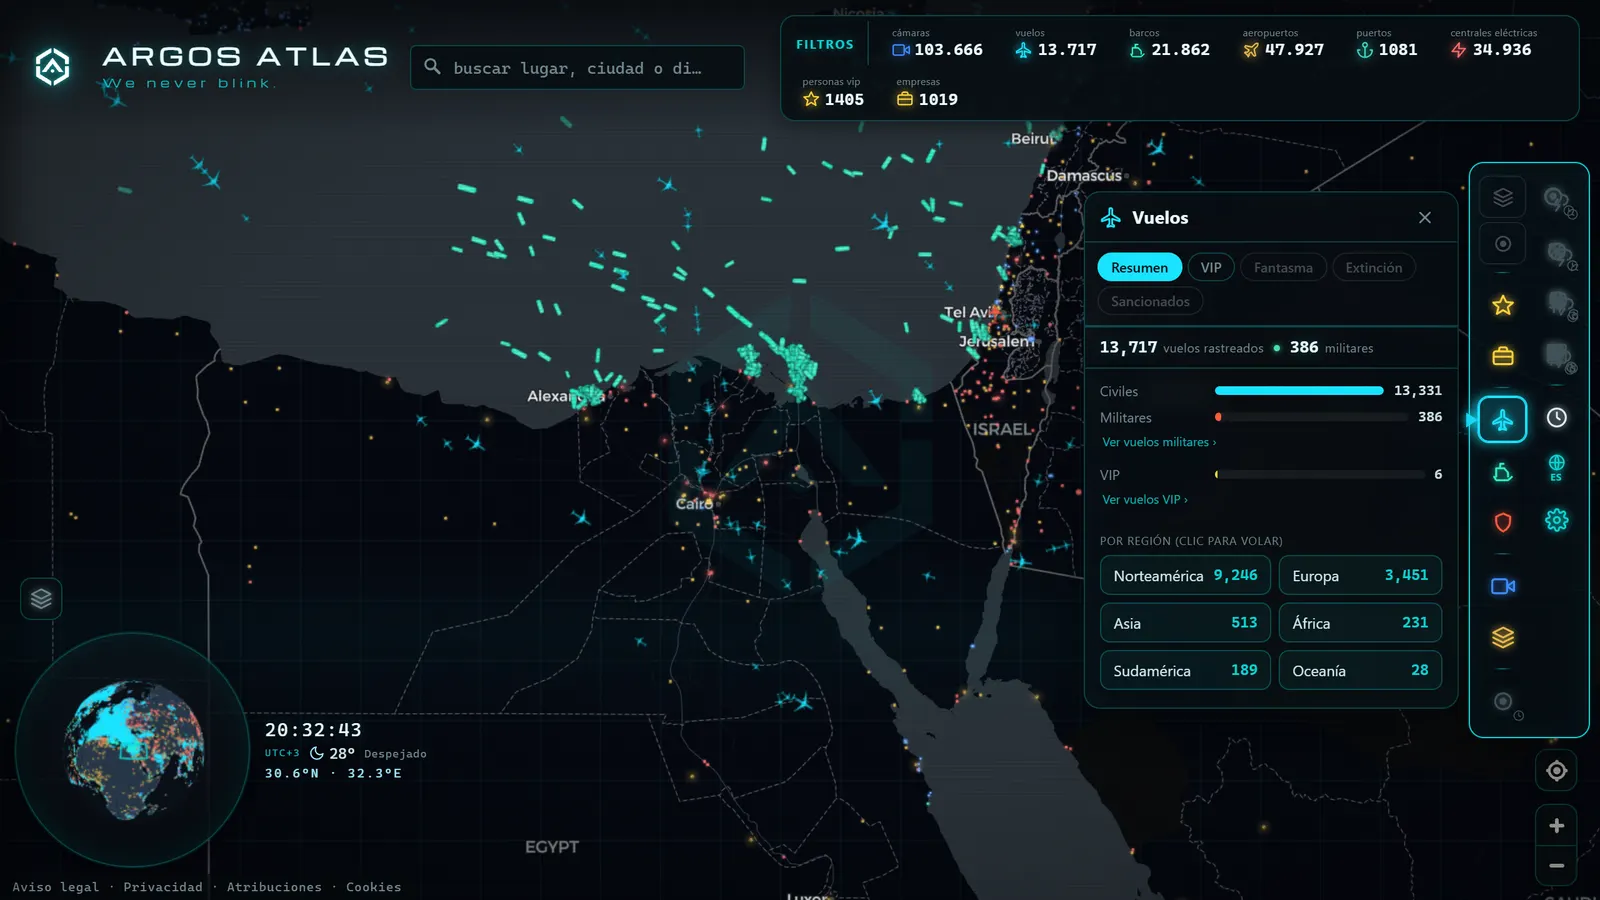Screen dimensions: 1600x900
Task: Fly to the Europa region
Action: [1360, 575]
